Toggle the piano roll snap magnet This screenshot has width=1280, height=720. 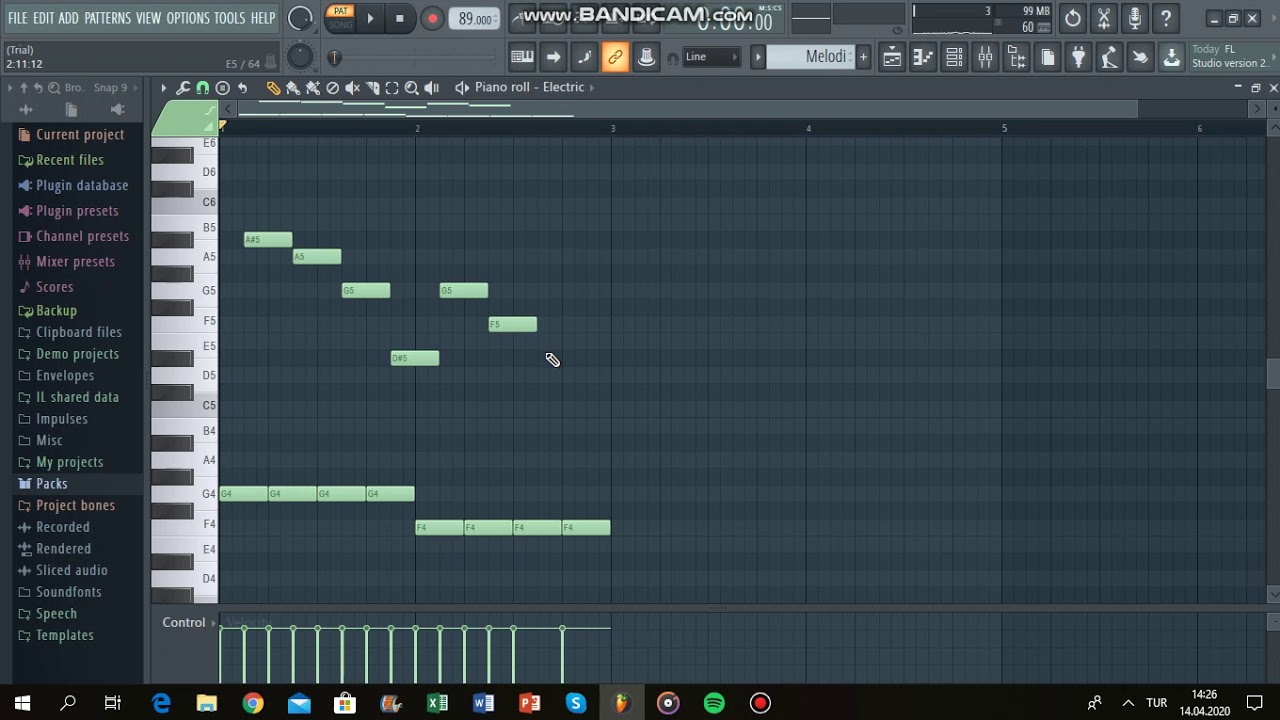point(203,88)
